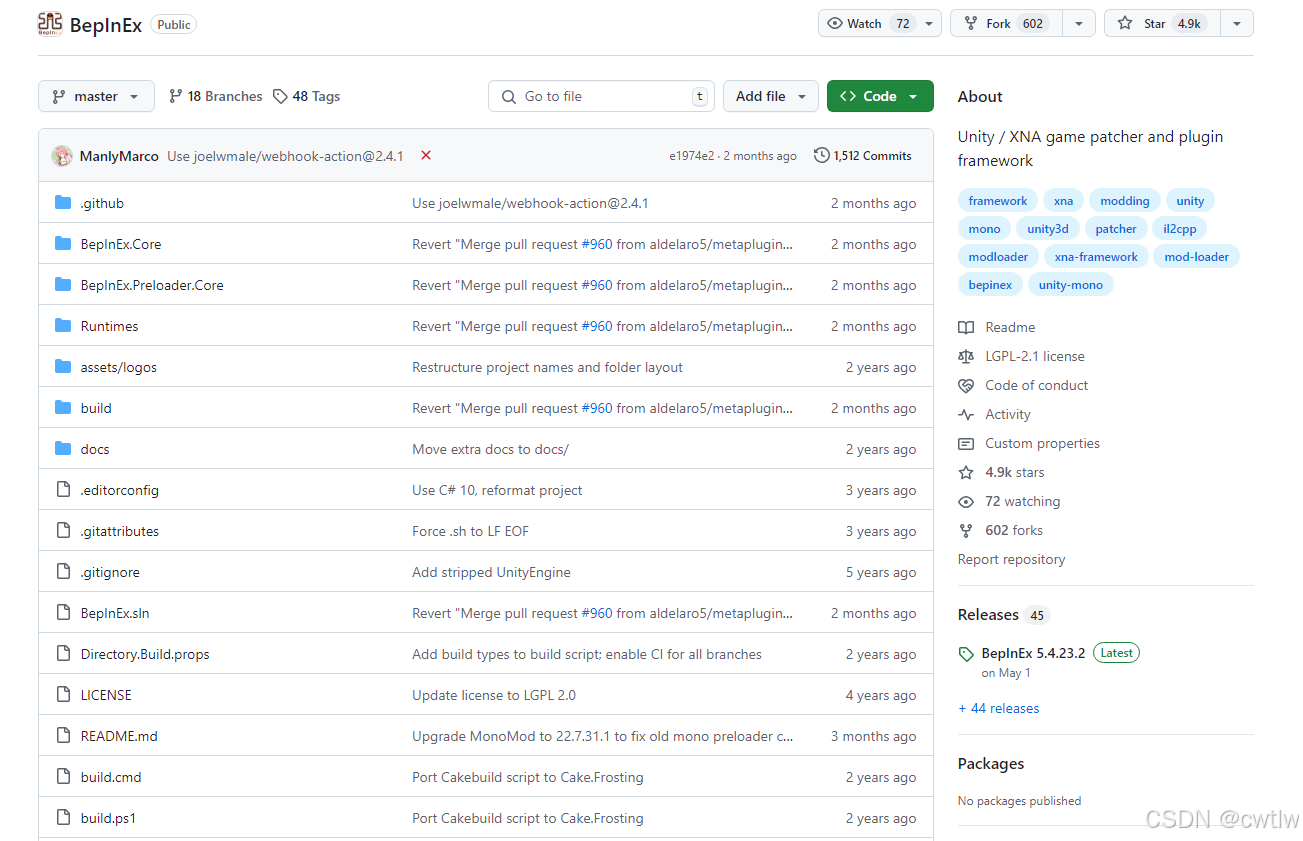
Task: Open the 48 Tags link
Action: point(306,96)
